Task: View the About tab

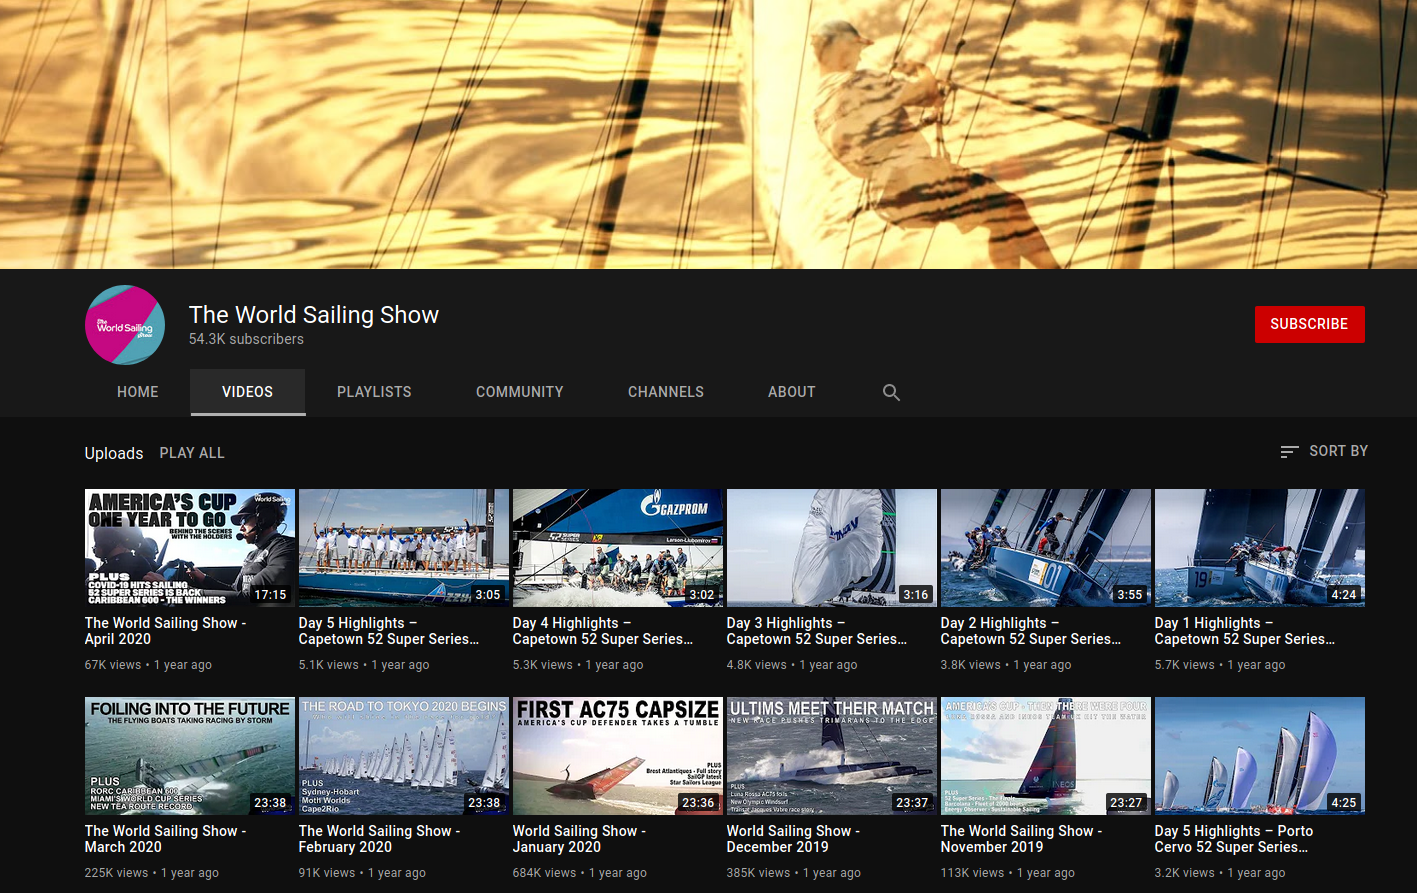Action: tap(792, 392)
